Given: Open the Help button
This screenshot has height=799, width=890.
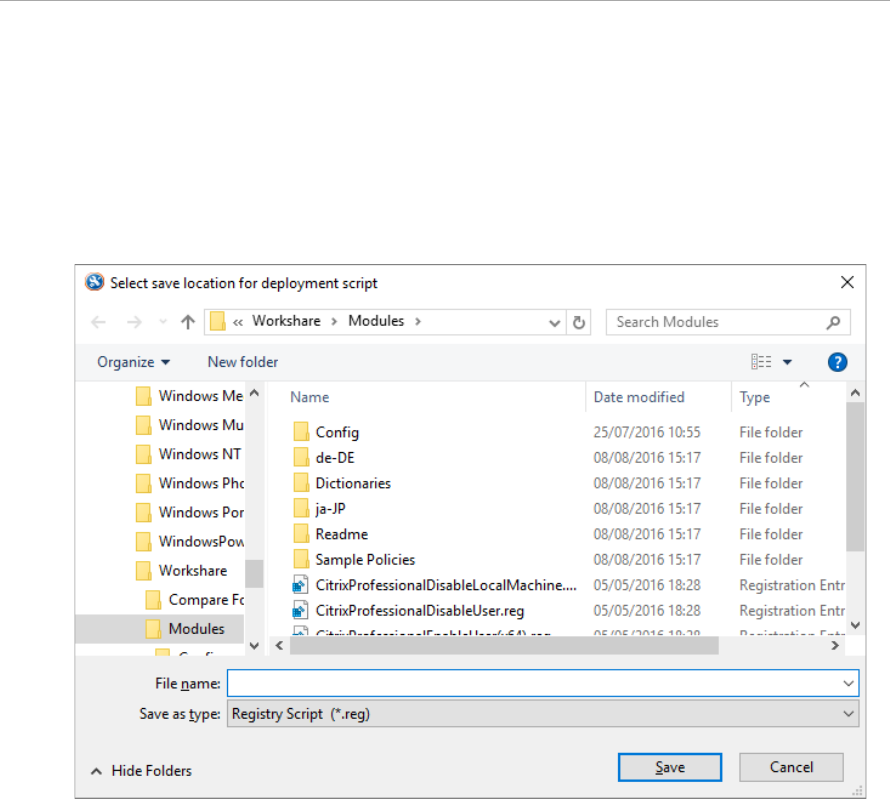Looking at the screenshot, I should click(837, 362).
